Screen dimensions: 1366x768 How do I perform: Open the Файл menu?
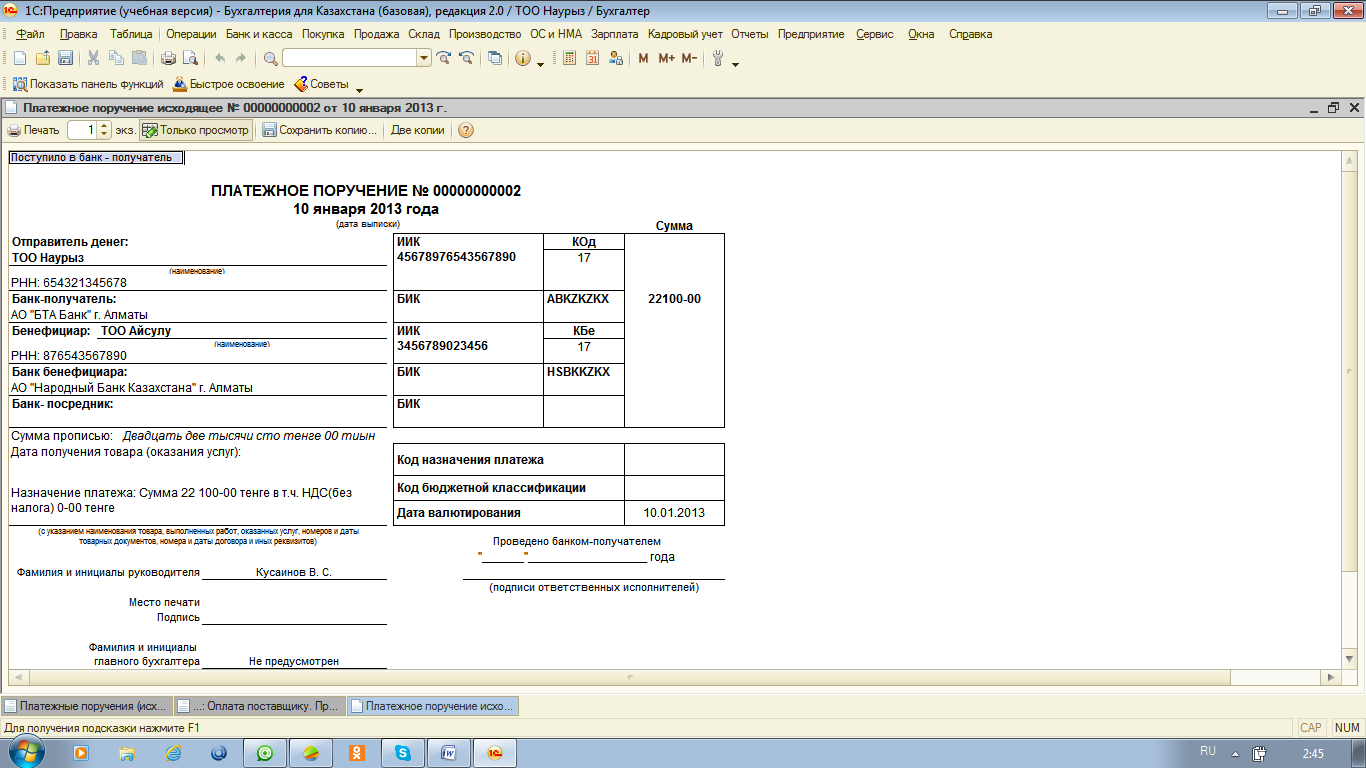(31, 34)
